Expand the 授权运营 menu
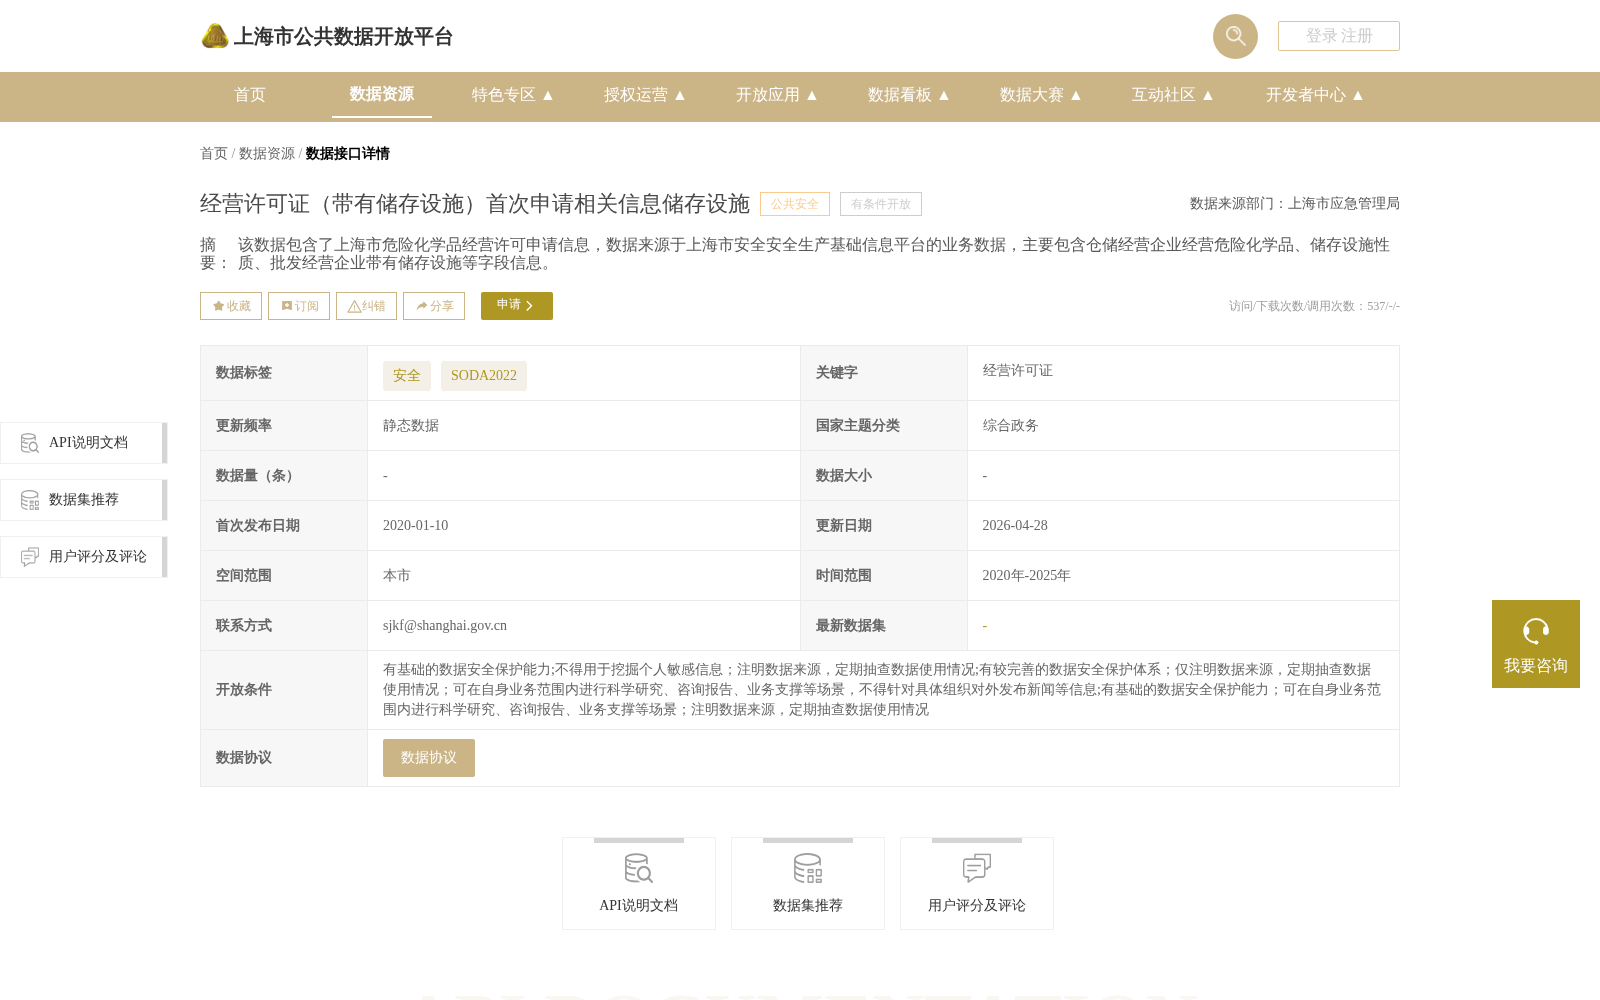1600x1000 pixels. (645, 95)
